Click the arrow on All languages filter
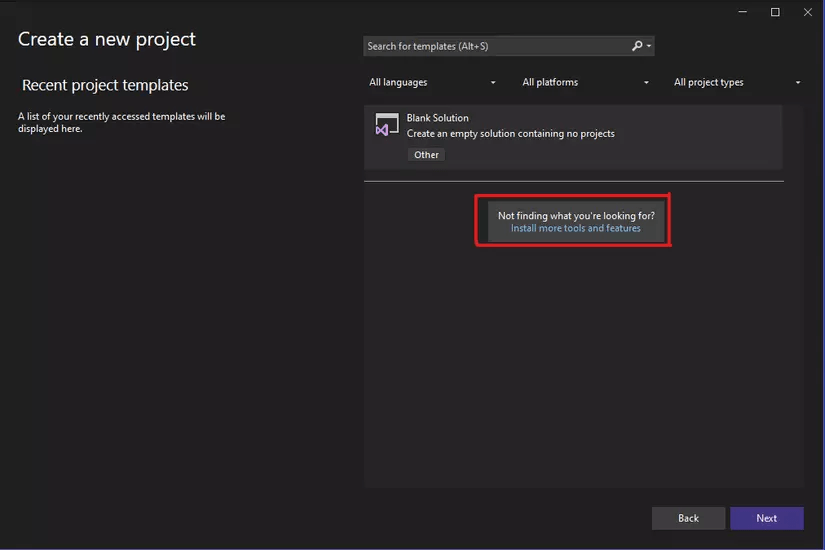825x550 pixels. [x=493, y=83]
